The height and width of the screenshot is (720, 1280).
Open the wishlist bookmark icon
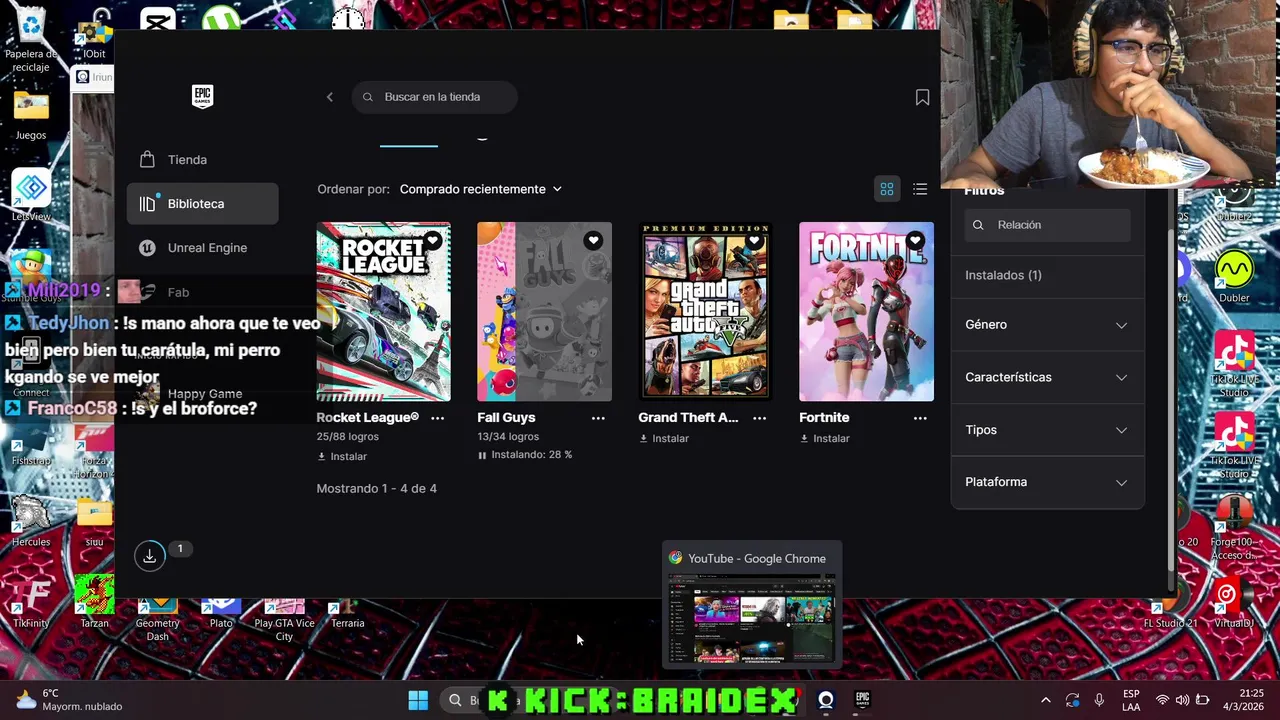(x=922, y=97)
